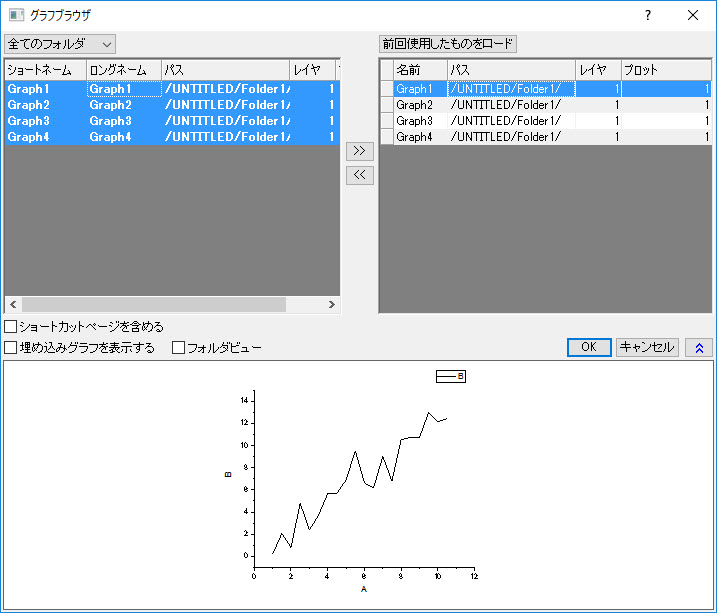
Task: Collapse the preview with the double-chevron button
Action: [699, 348]
